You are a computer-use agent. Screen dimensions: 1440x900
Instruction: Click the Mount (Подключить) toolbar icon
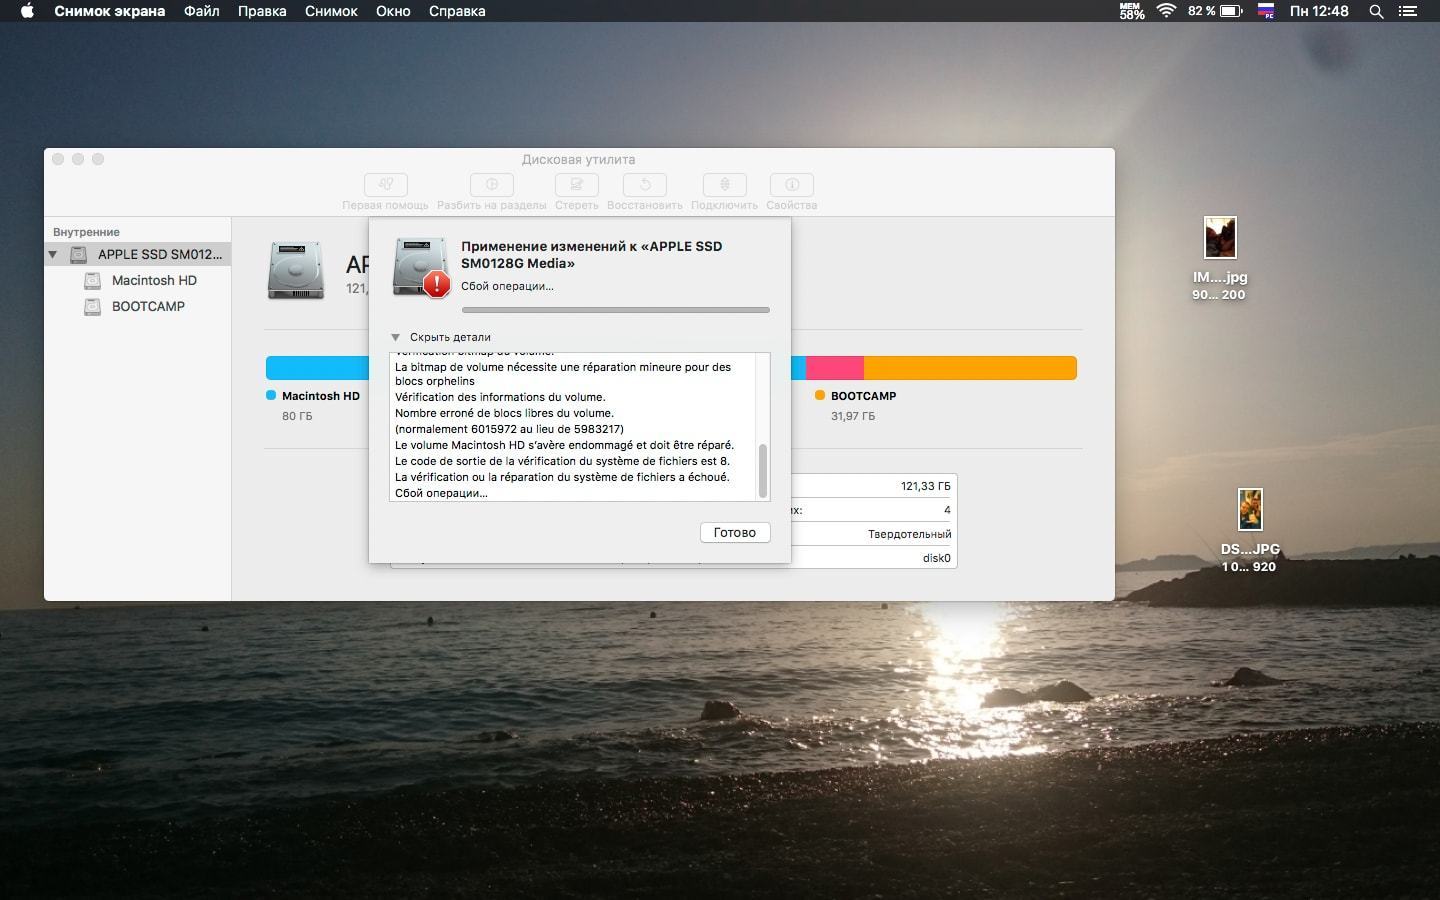pyautogui.click(x=724, y=185)
